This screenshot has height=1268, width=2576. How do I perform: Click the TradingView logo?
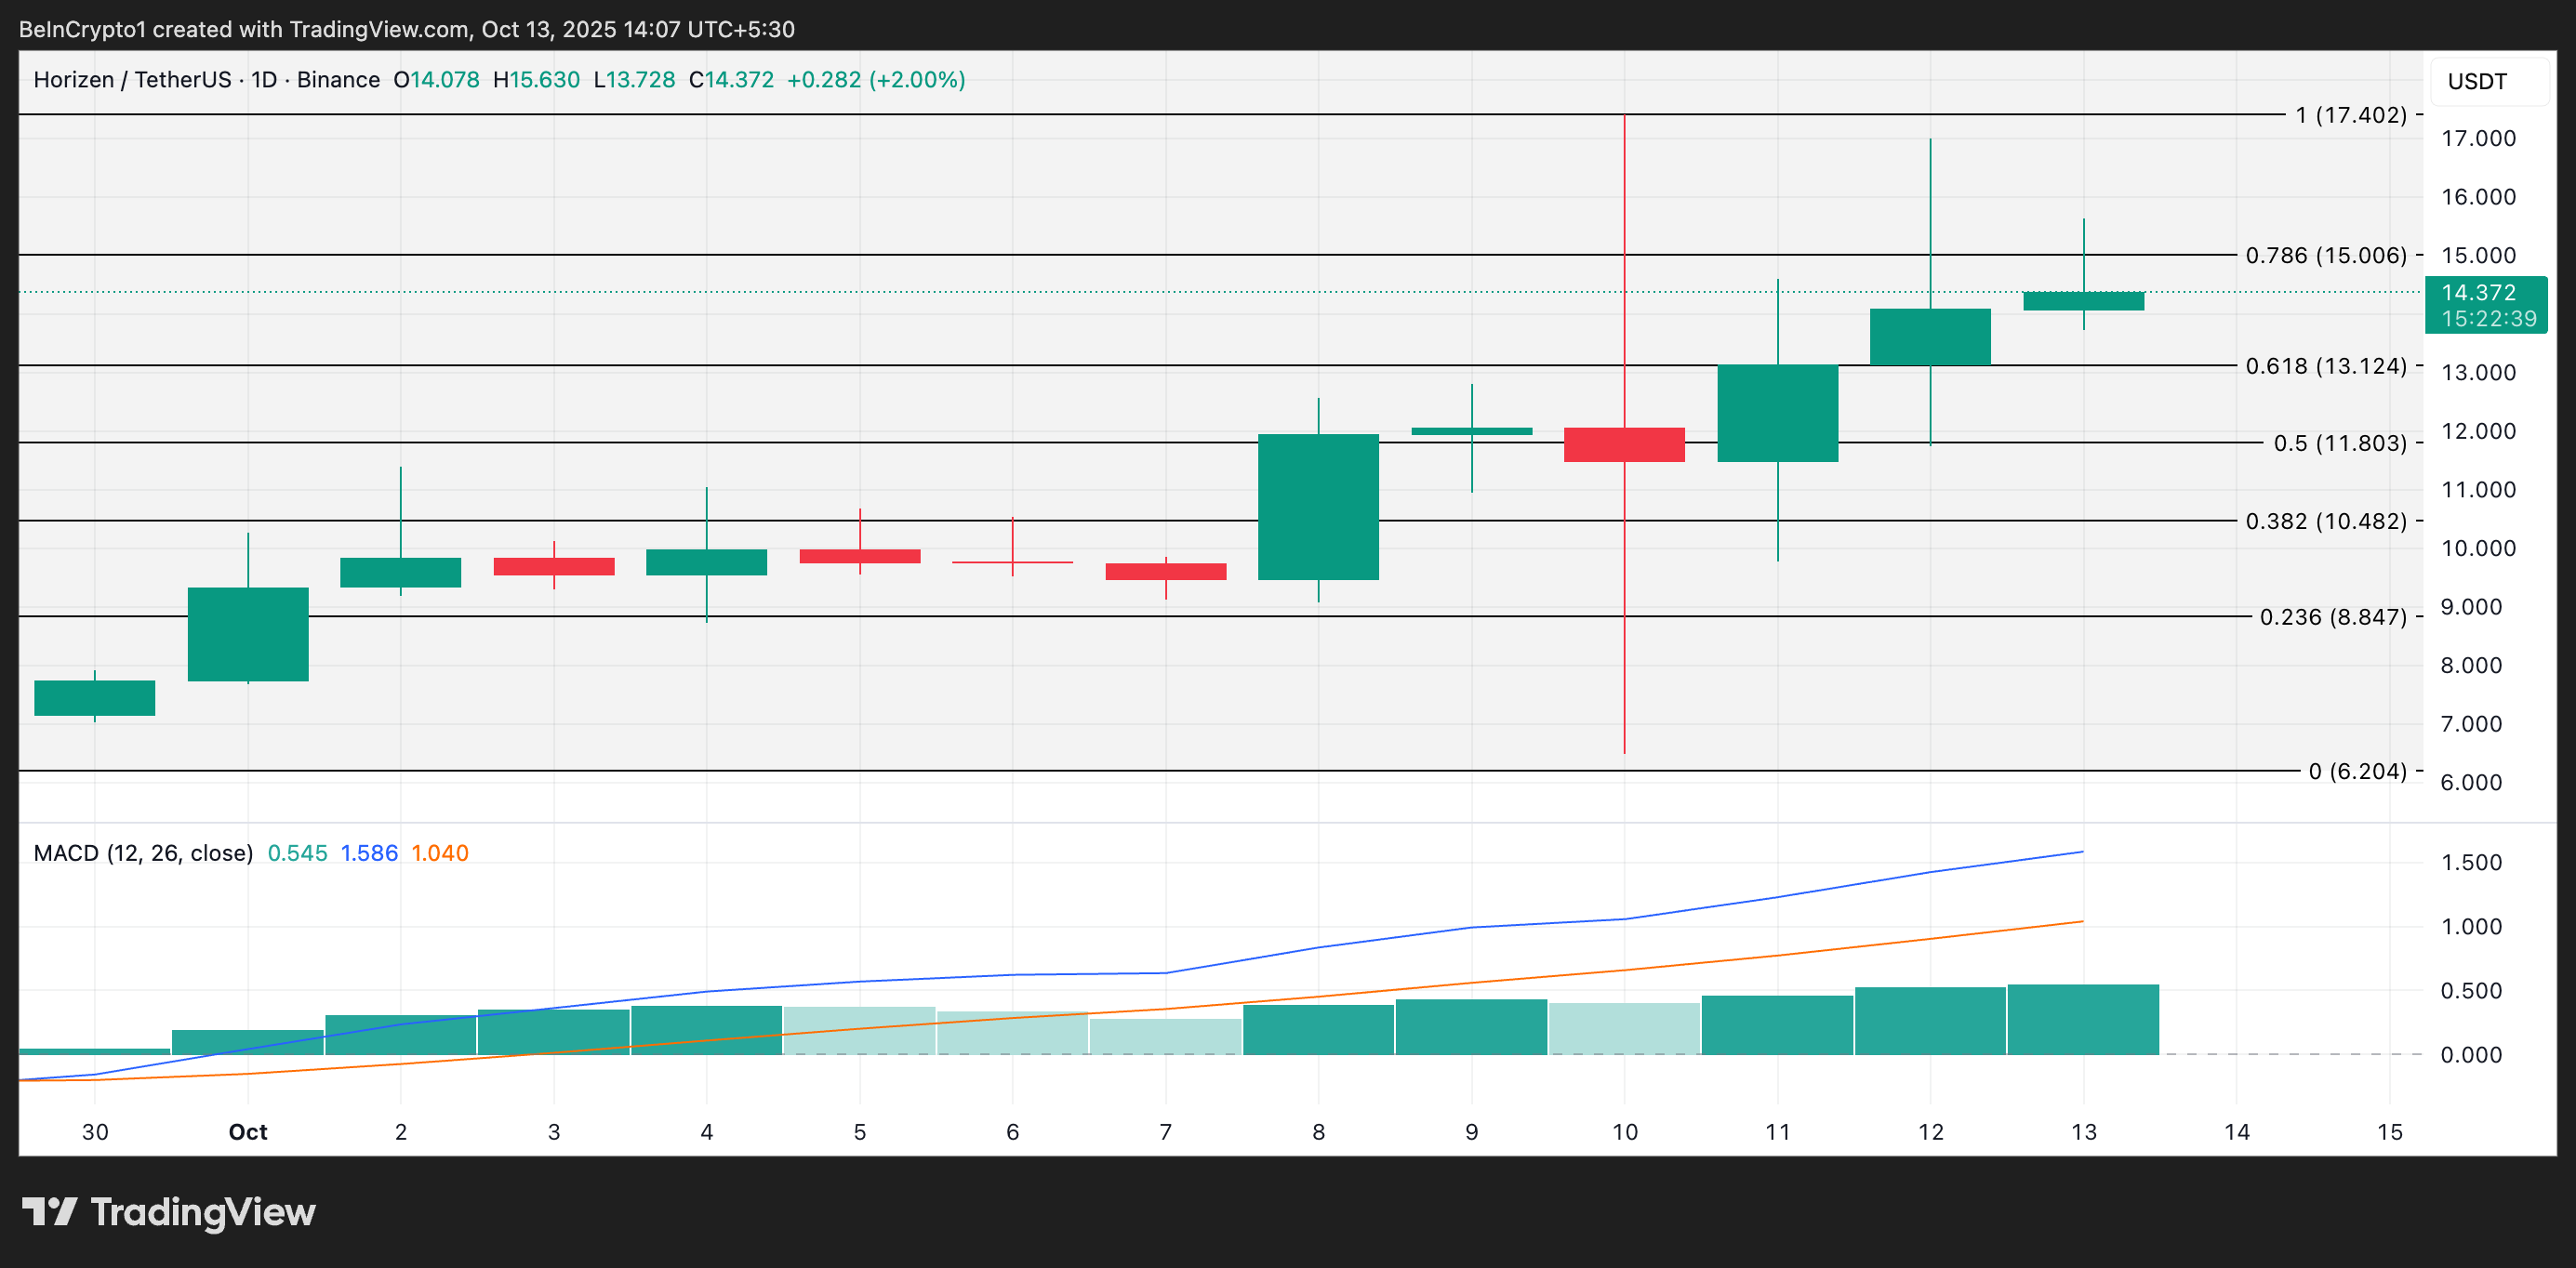coord(170,1213)
